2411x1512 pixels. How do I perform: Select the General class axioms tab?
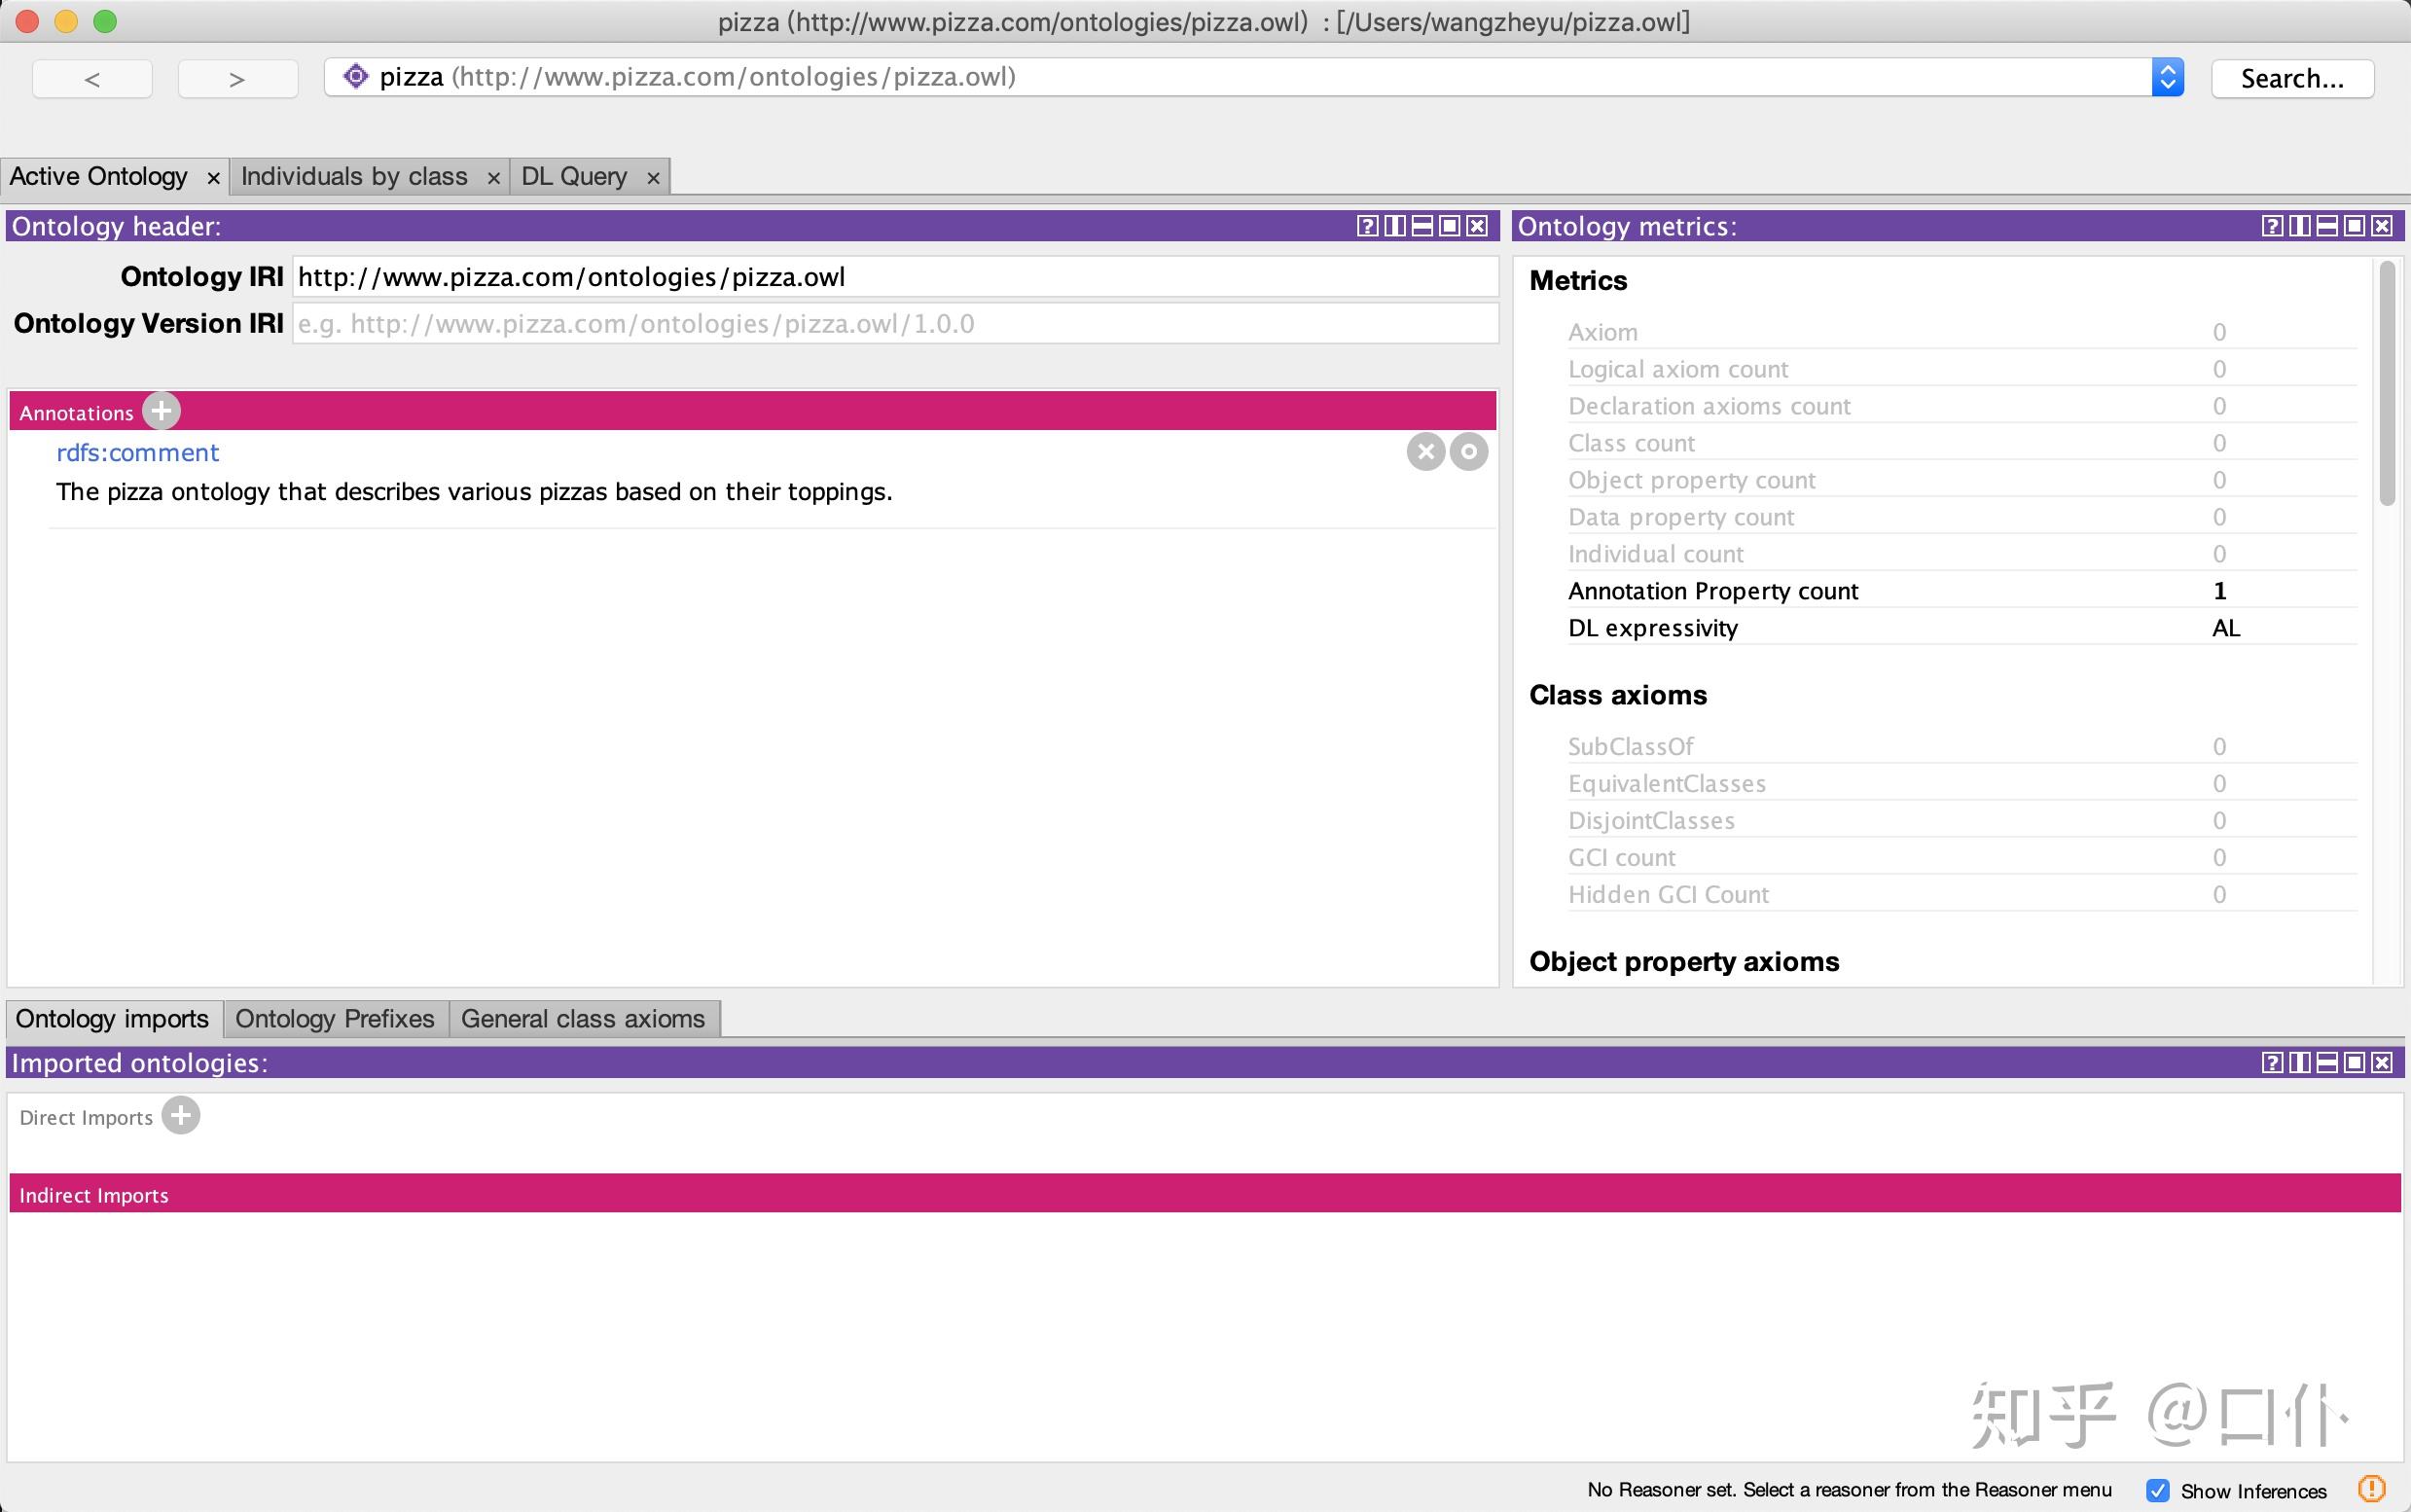tap(583, 1019)
